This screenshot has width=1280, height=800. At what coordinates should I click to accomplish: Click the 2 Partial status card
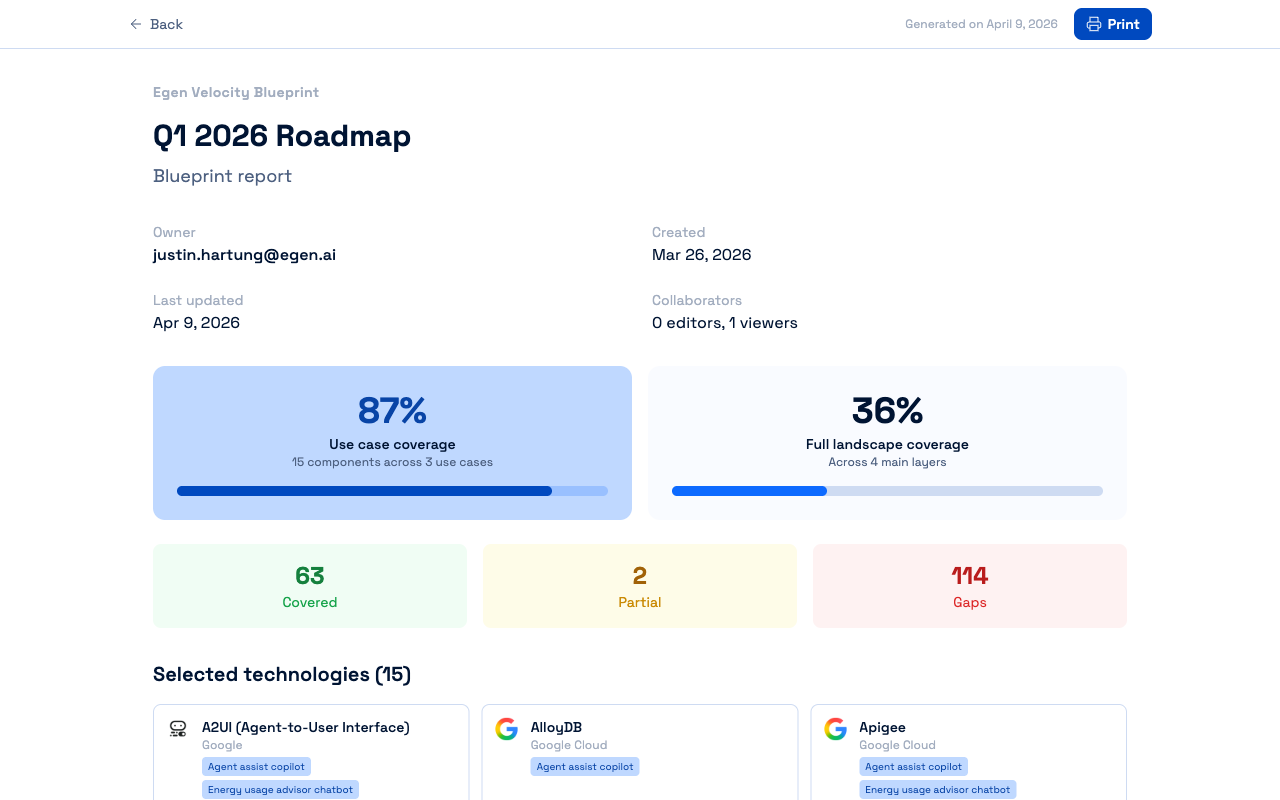click(x=640, y=586)
